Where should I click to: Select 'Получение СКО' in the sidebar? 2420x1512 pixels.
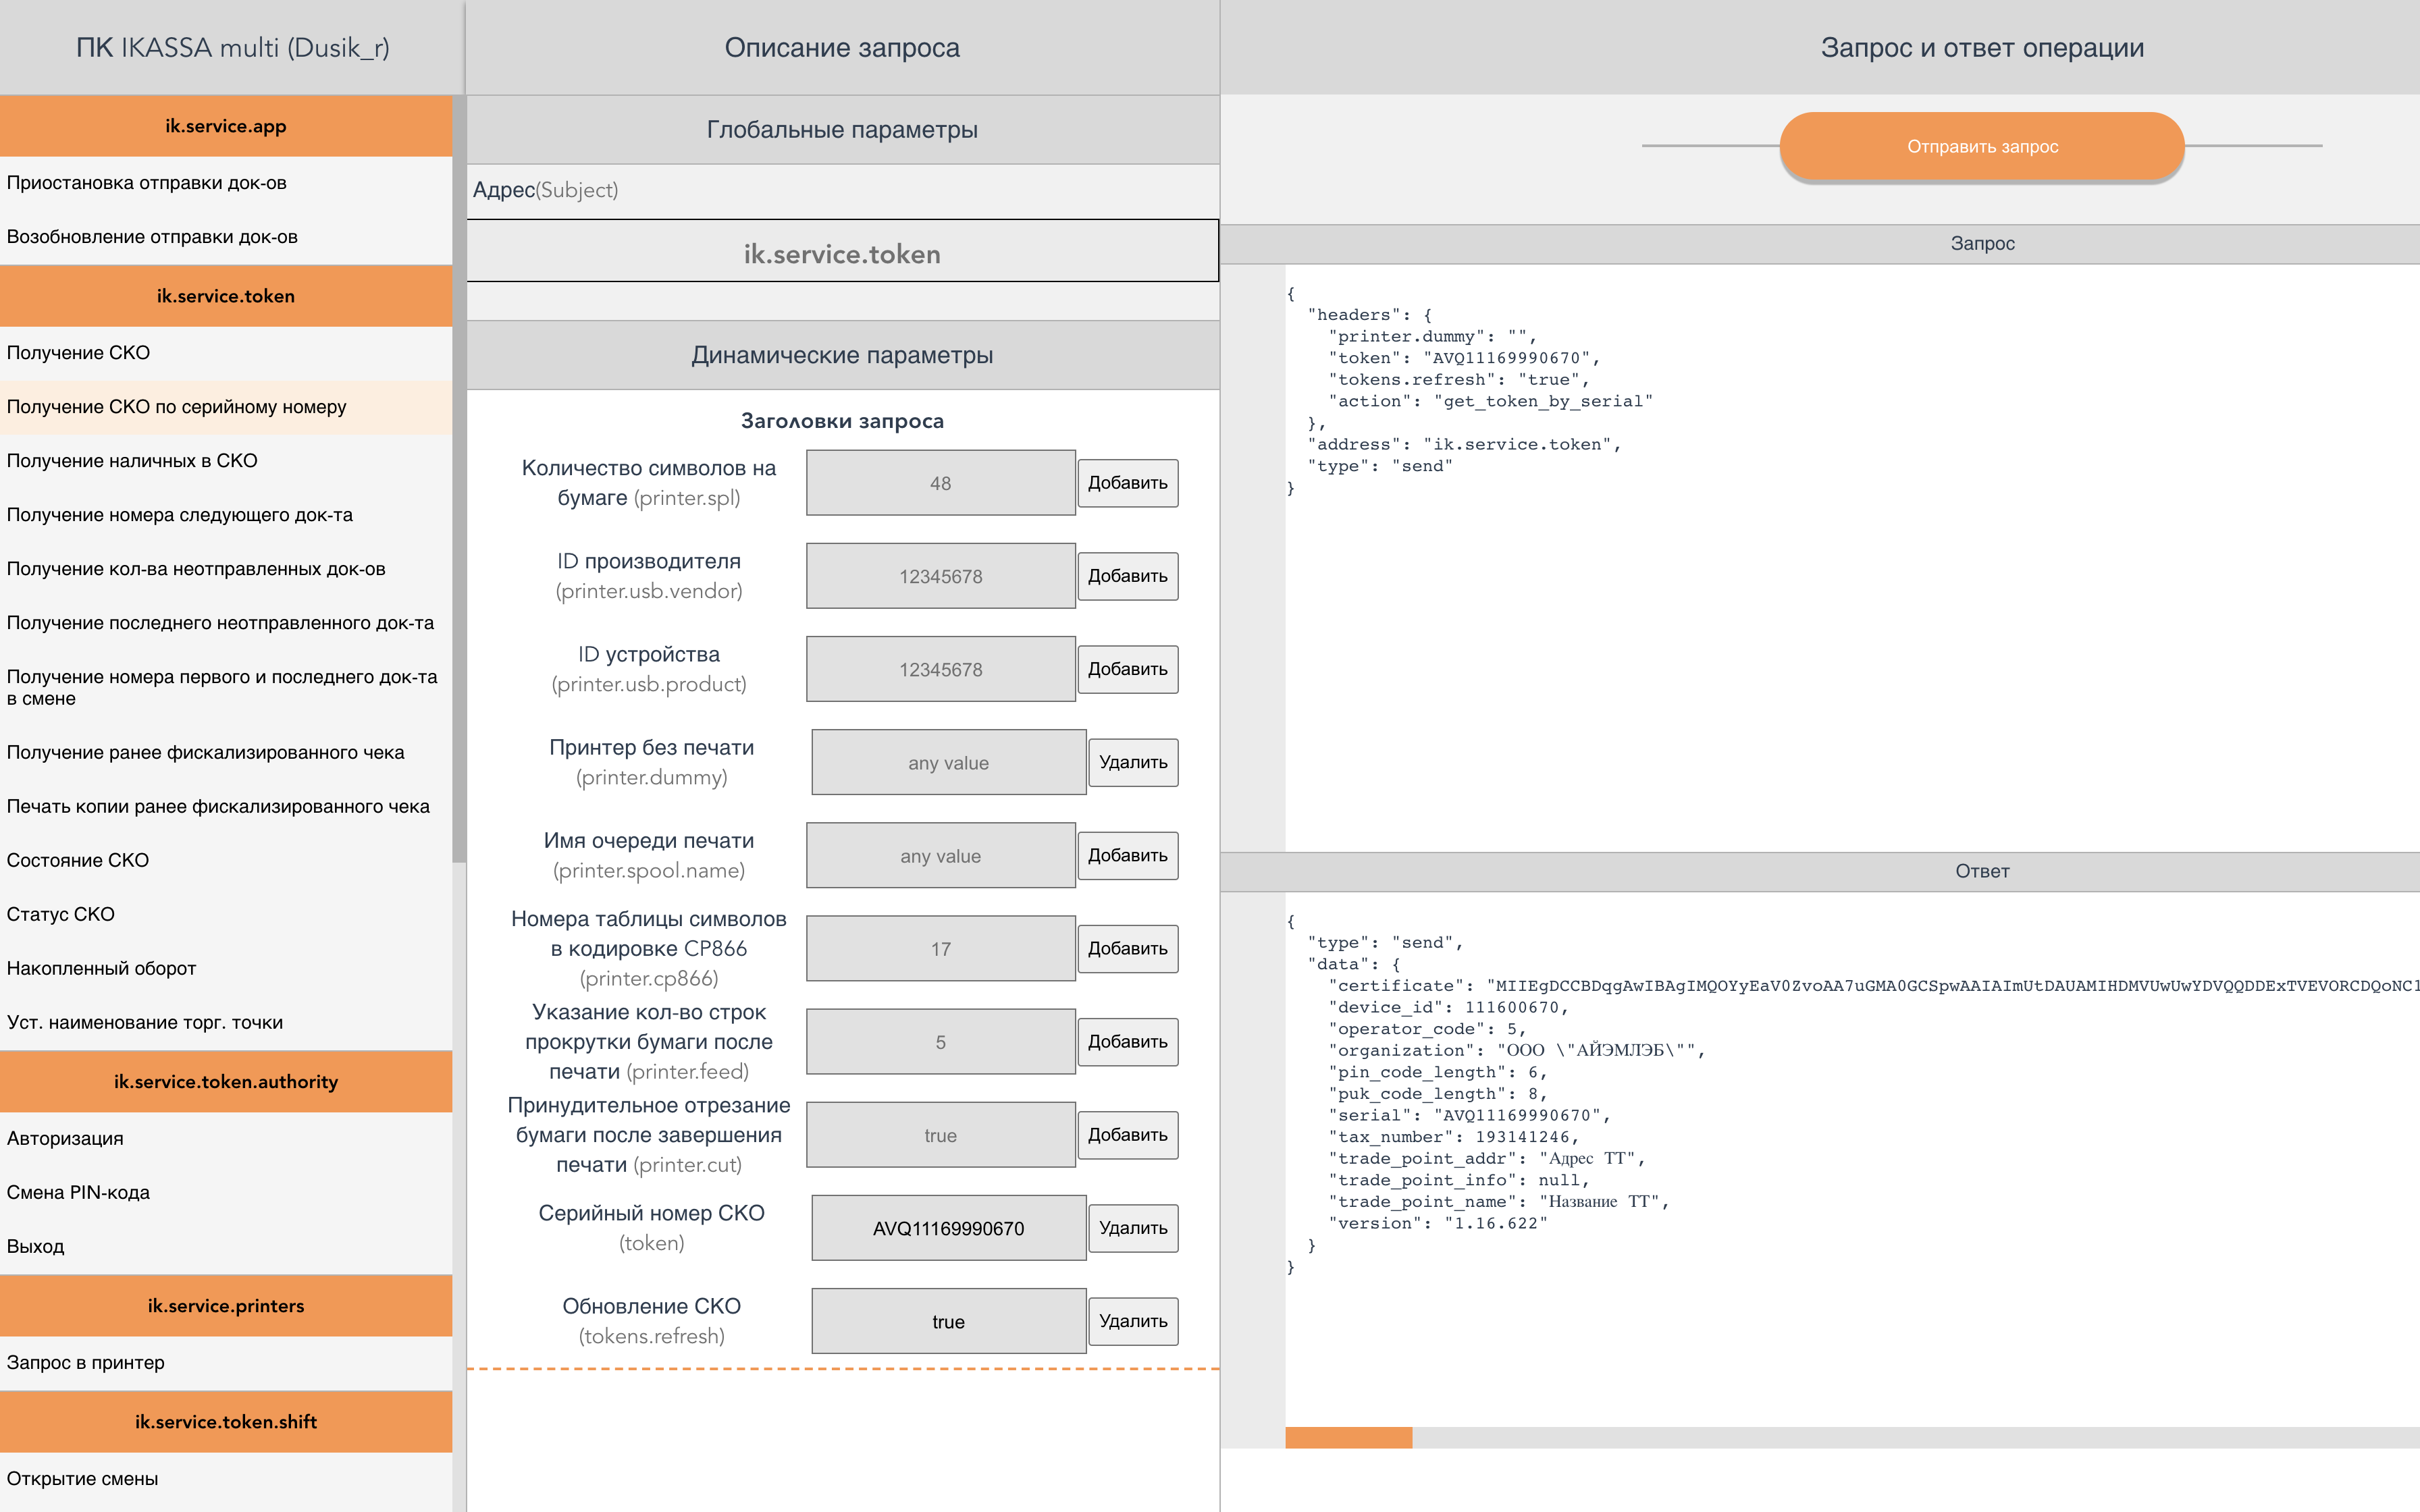pos(78,353)
